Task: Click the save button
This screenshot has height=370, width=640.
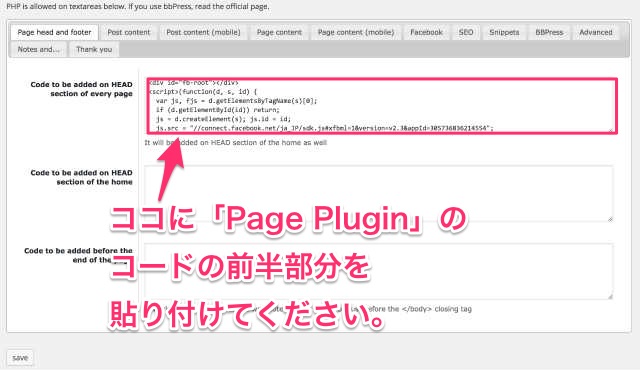Action: (20, 358)
